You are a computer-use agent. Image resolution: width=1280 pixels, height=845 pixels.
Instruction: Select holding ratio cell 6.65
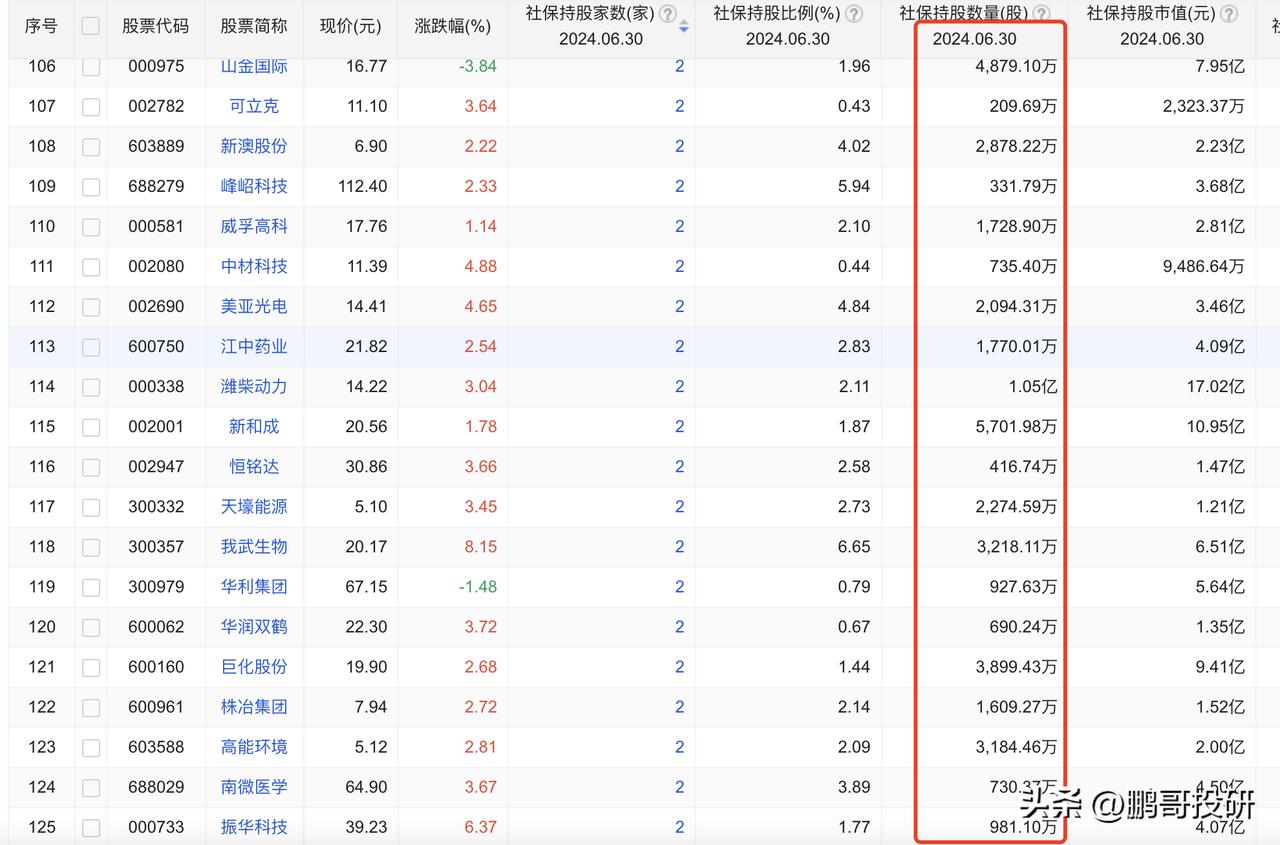point(854,546)
